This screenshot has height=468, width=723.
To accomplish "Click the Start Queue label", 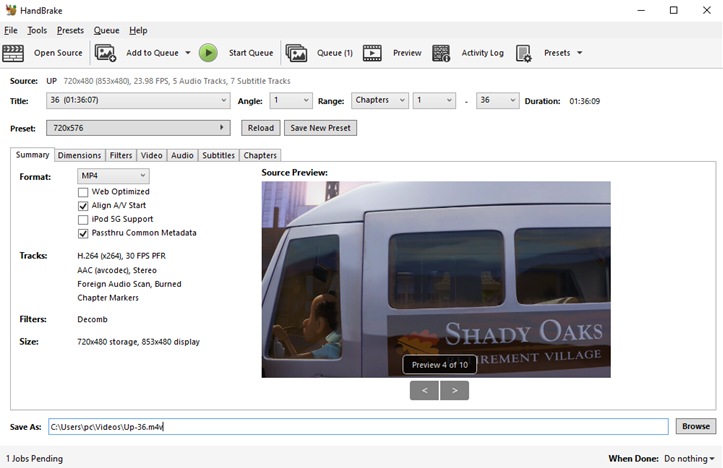I will [251, 53].
